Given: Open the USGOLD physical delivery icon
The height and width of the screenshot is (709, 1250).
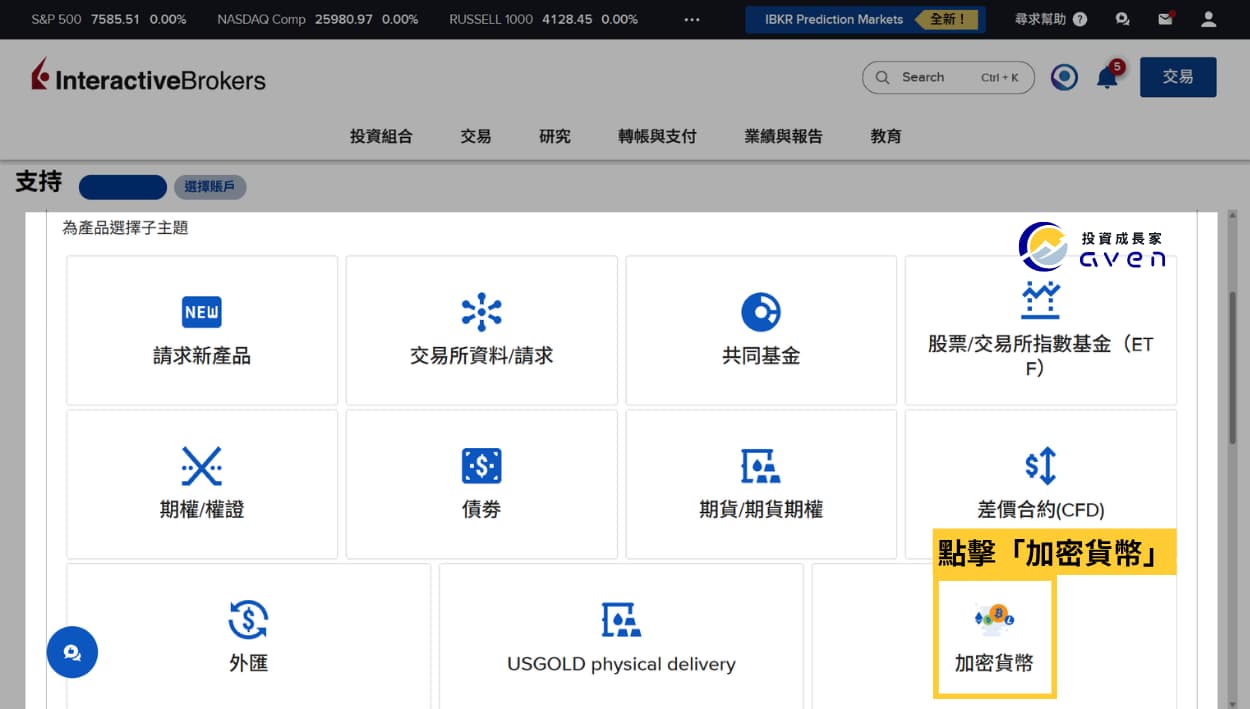Looking at the screenshot, I should tap(621, 620).
